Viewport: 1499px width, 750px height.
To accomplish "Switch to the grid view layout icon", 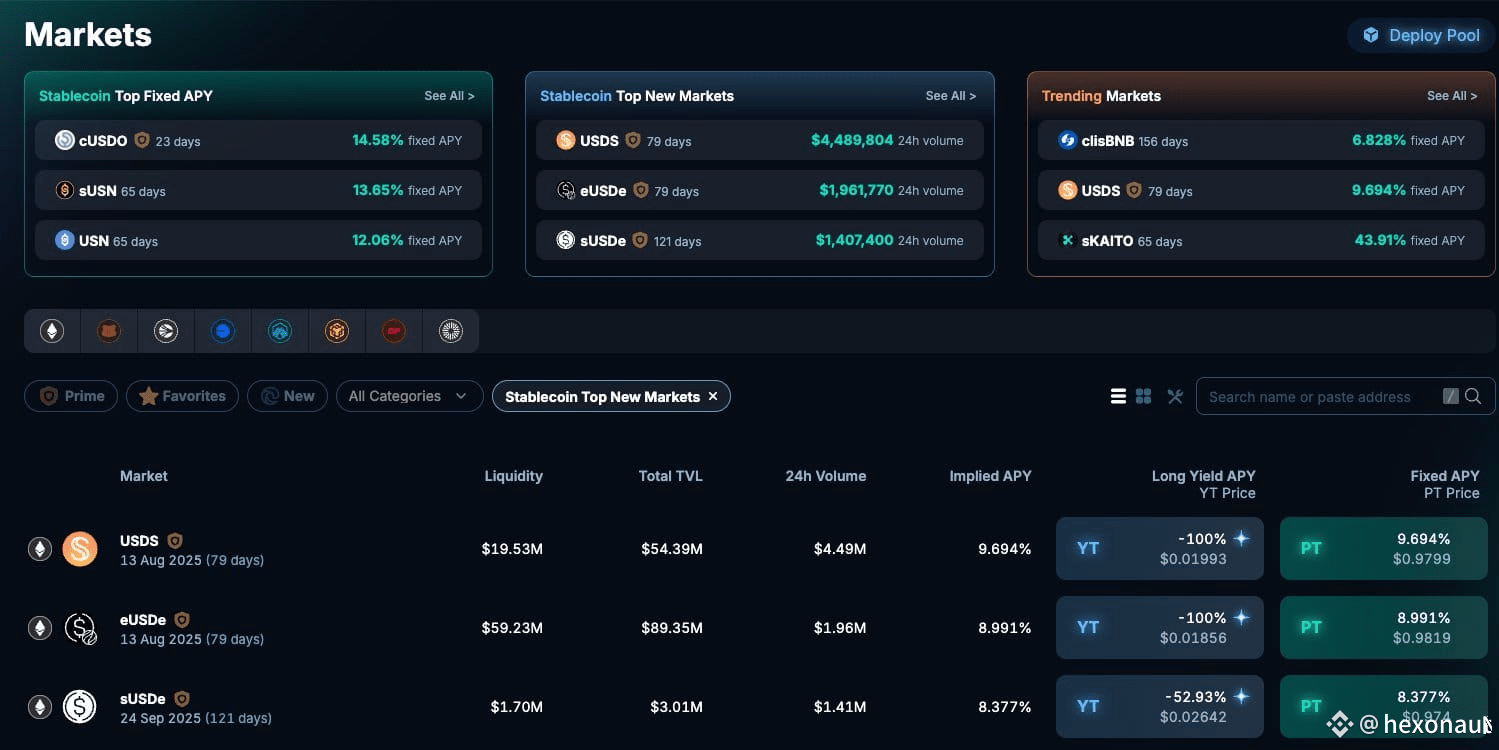I will click(1144, 397).
